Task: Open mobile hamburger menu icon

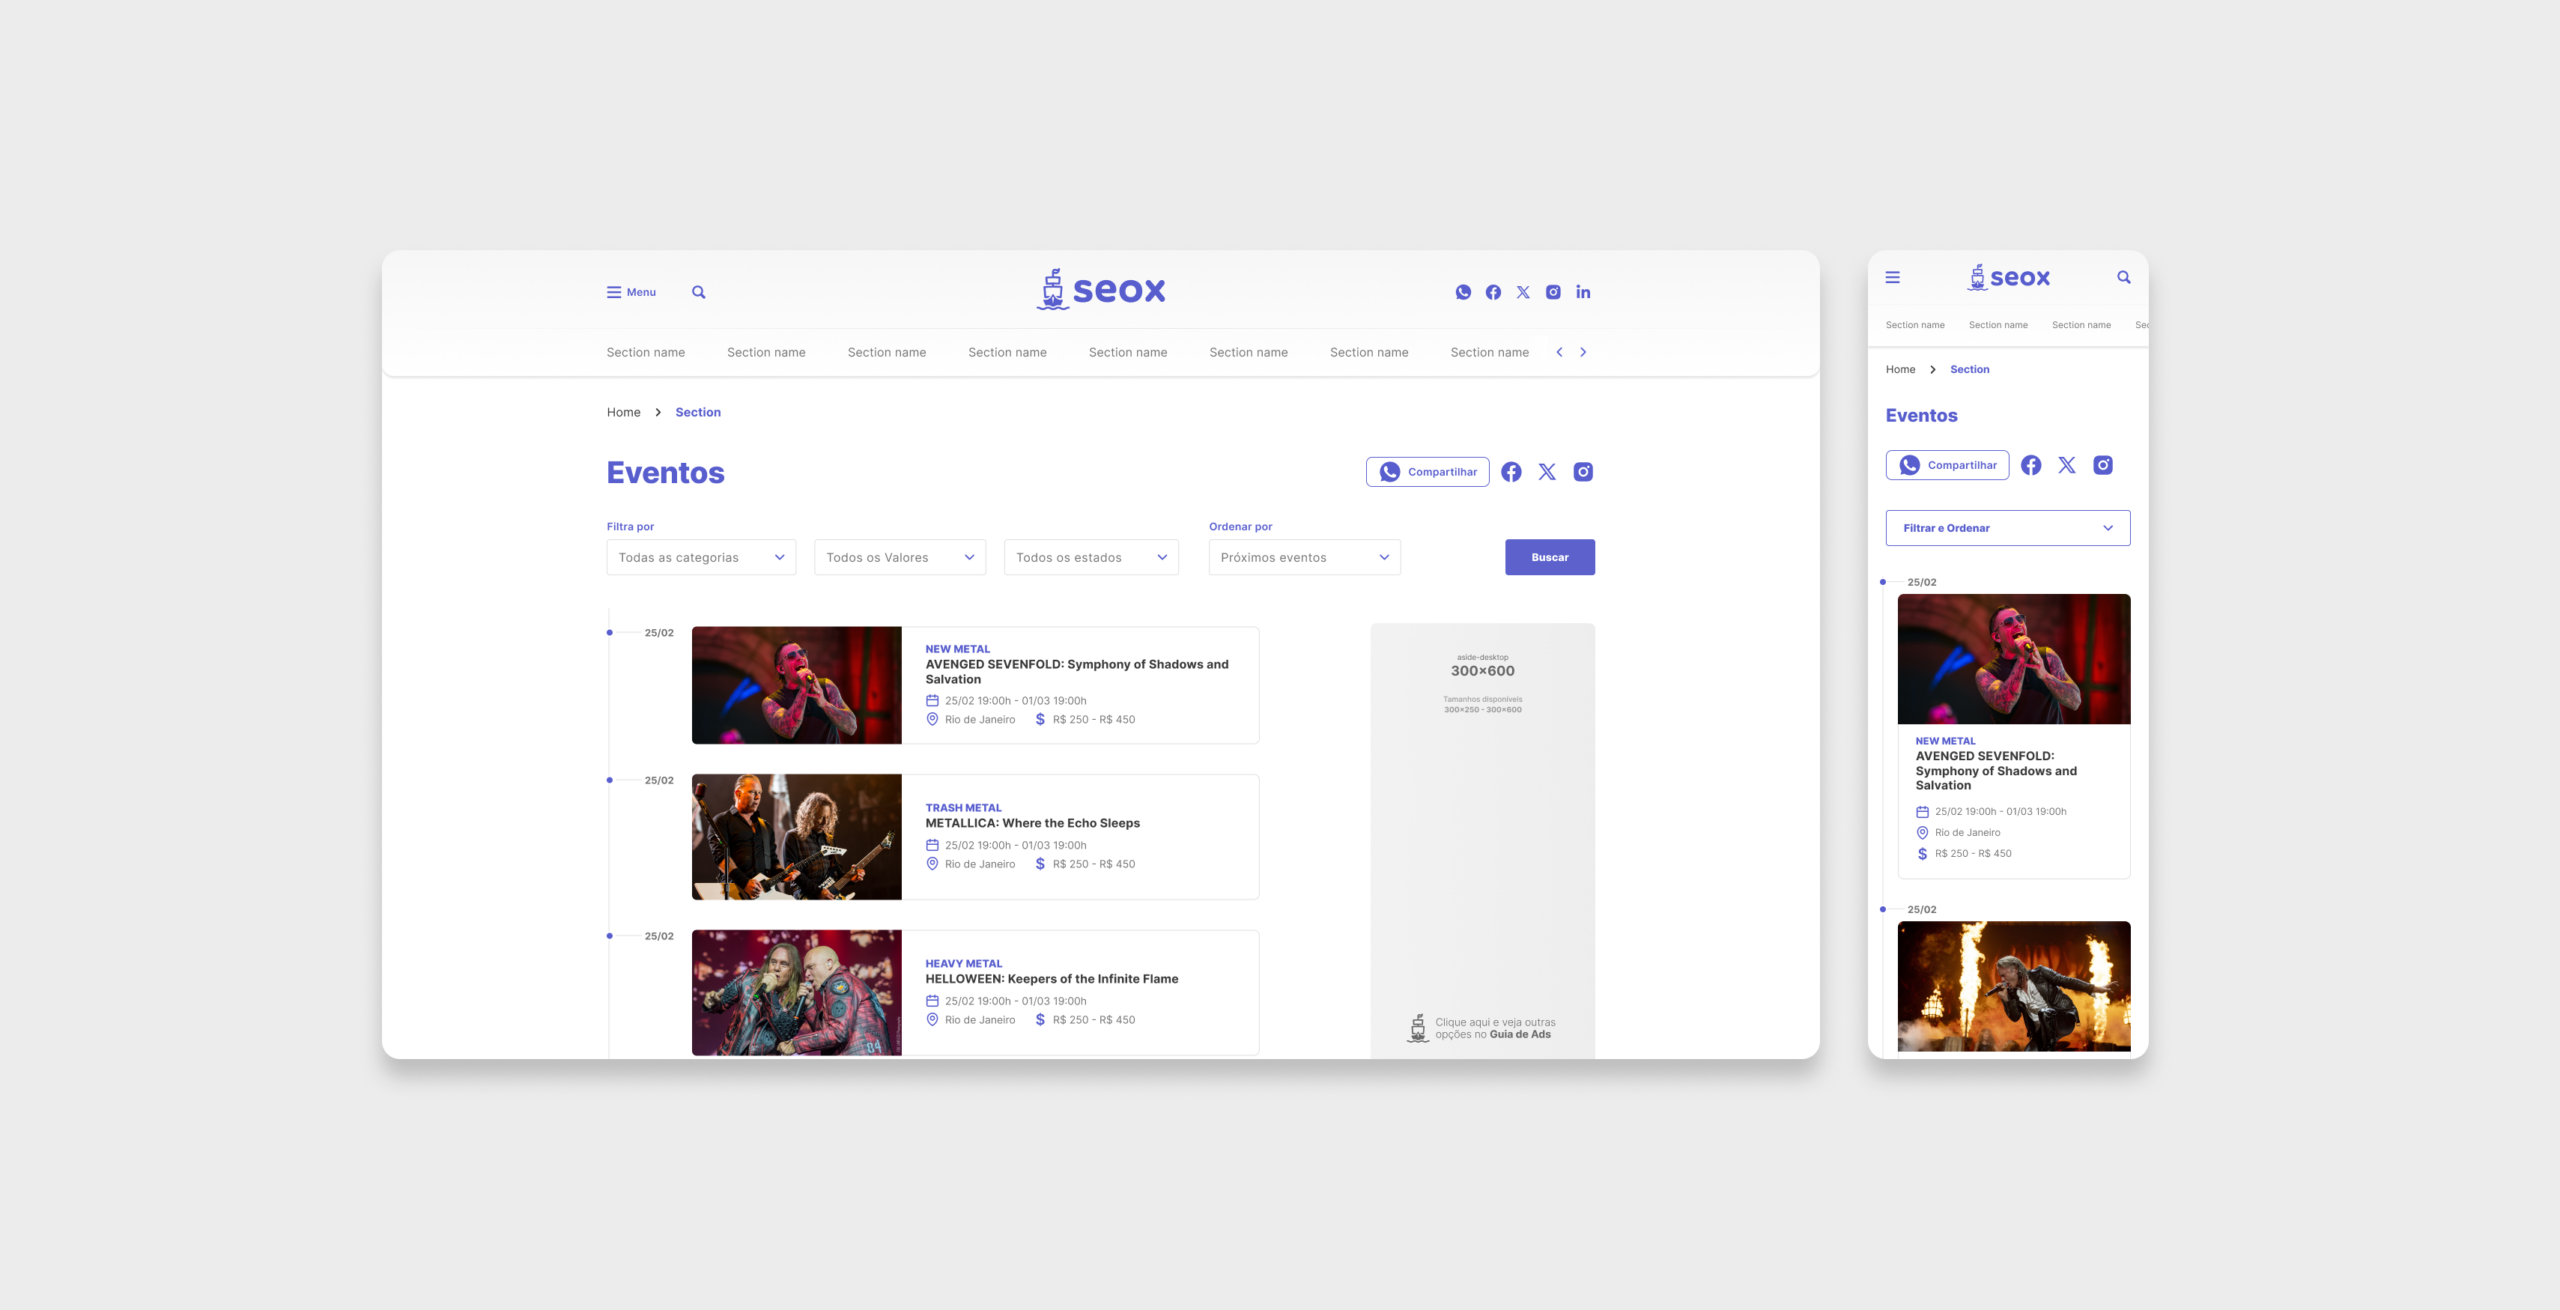Action: 1892,278
